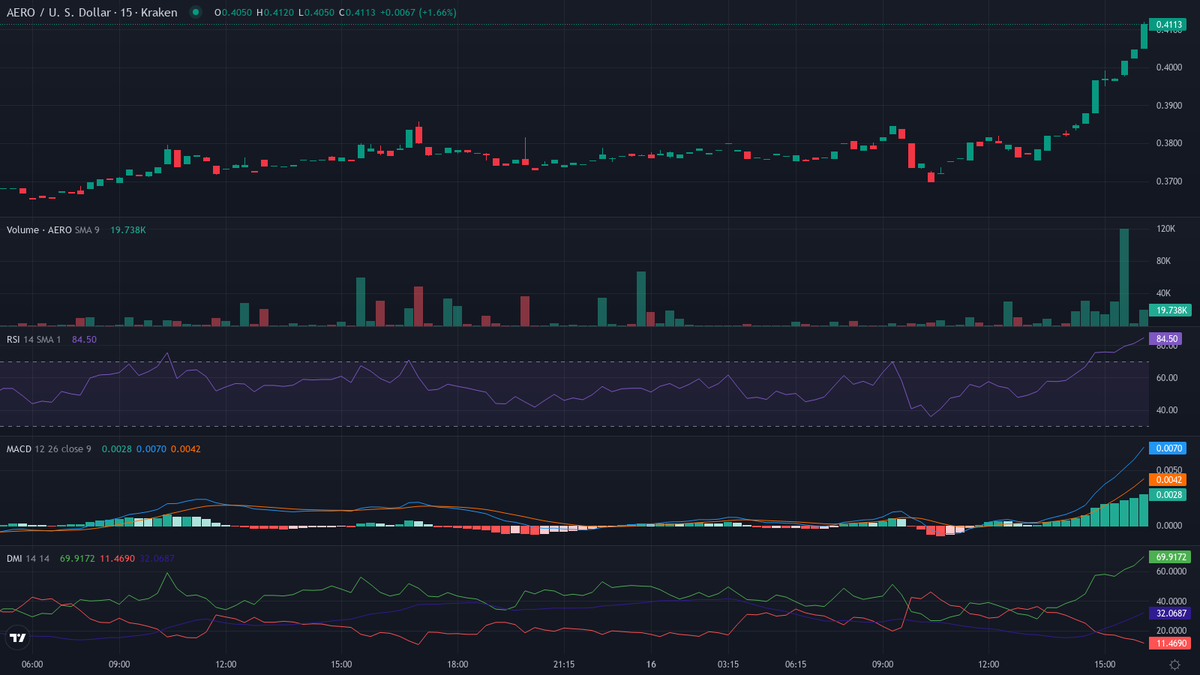The width and height of the screenshot is (1200, 675).
Task: Click the 0.3700 price axis label
Action: click(1169, 181)
